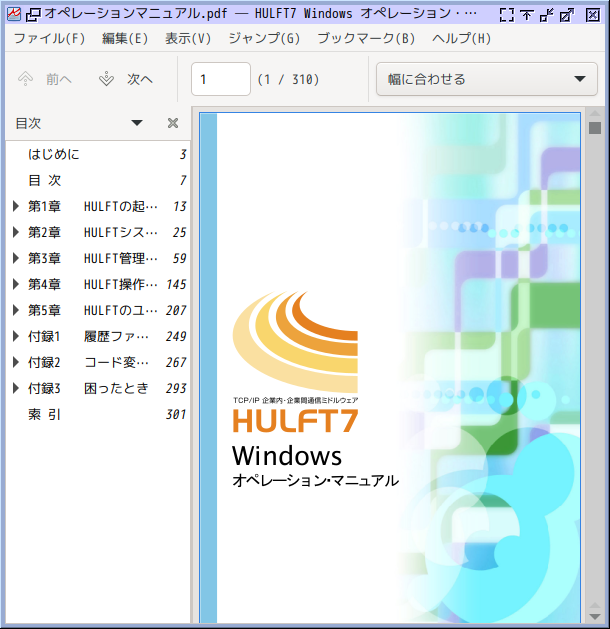
Task: Open the 幅に合わせる zoom dropdown
Action: (486, 79)
